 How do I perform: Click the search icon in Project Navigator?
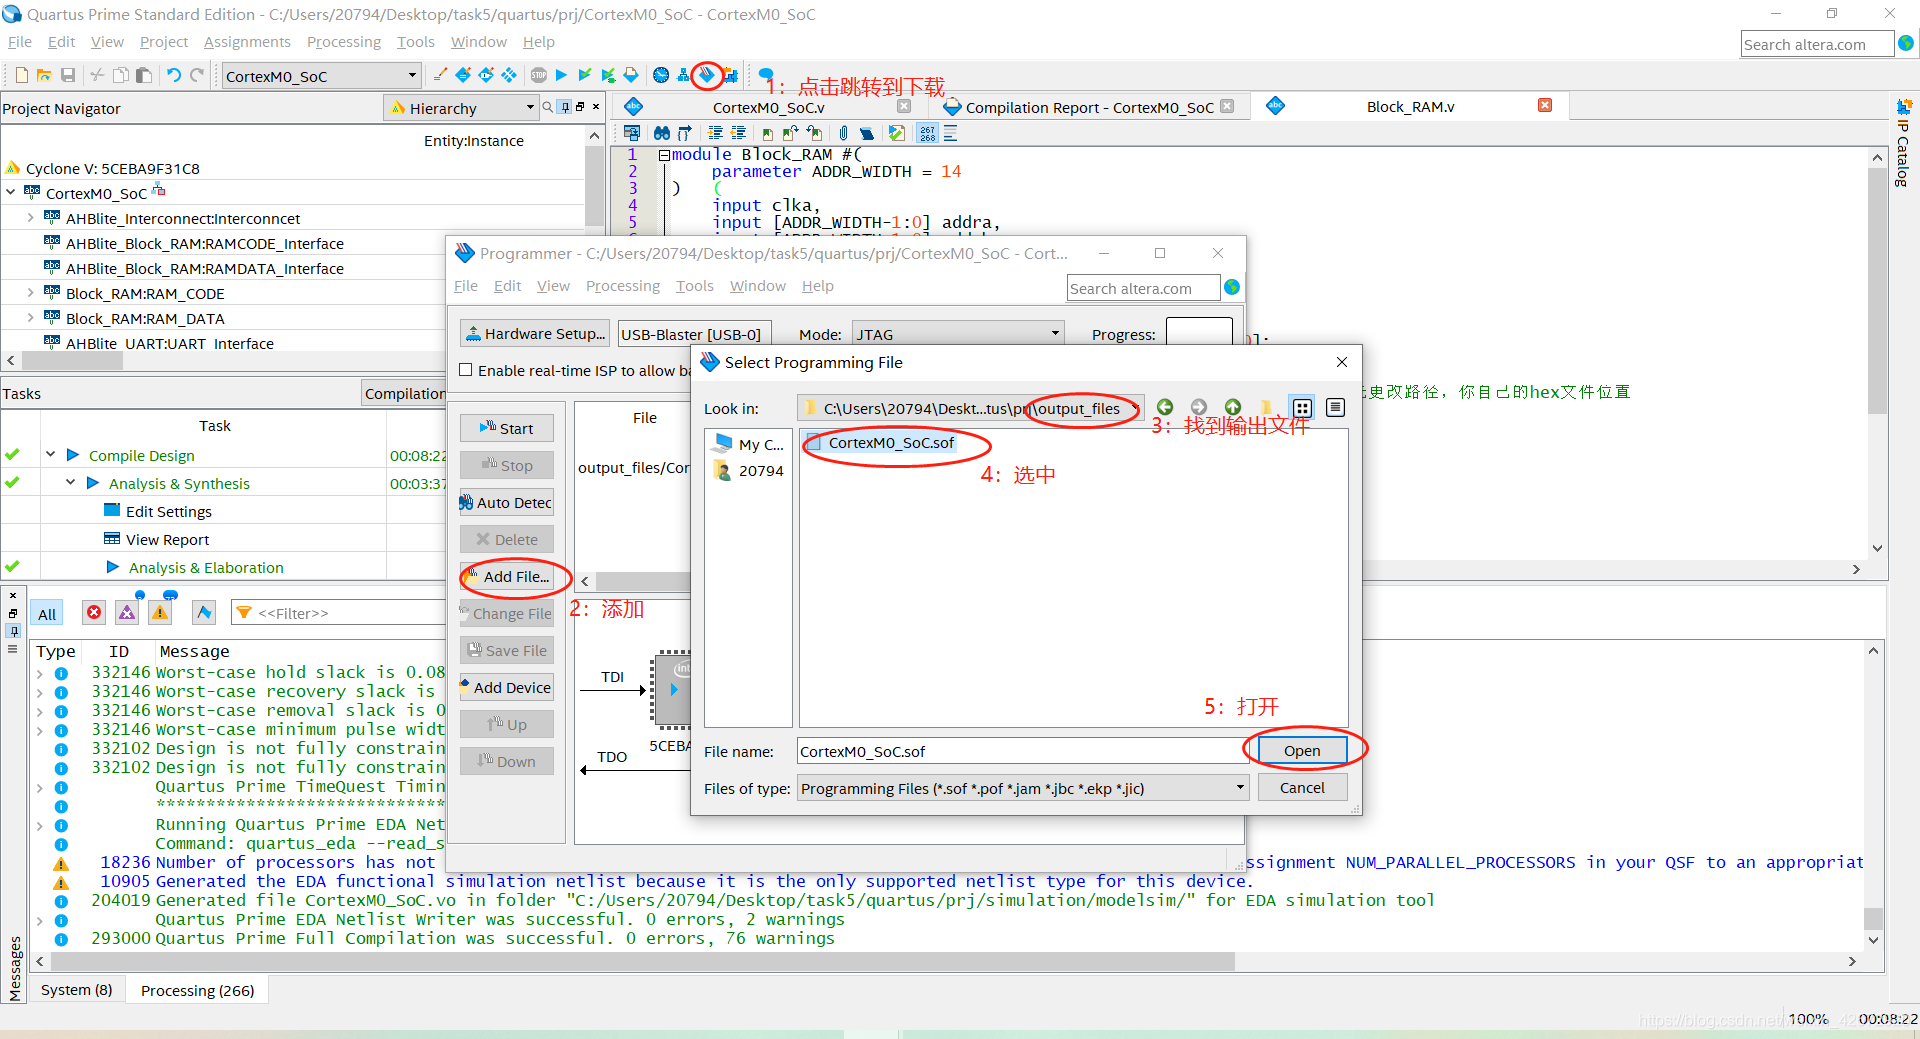(548, 107)
